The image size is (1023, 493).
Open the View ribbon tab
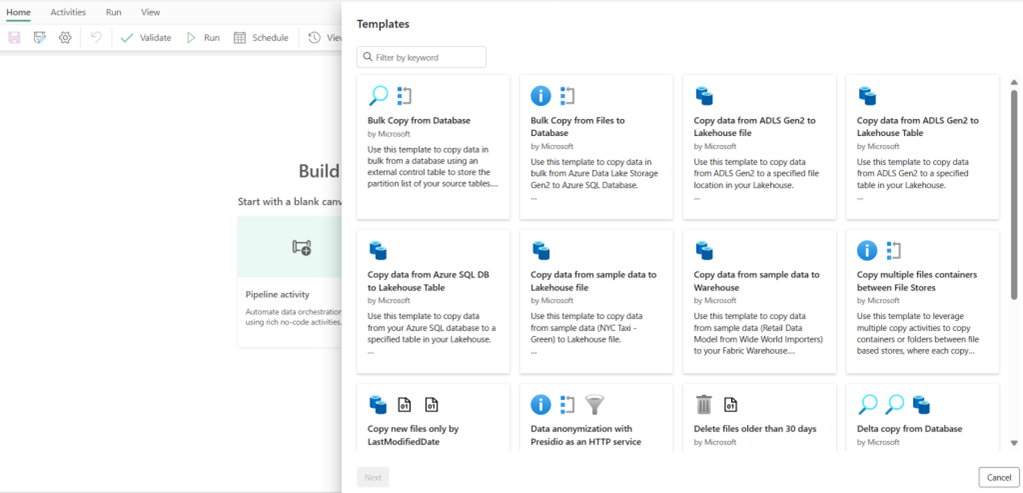coord(150,12)
